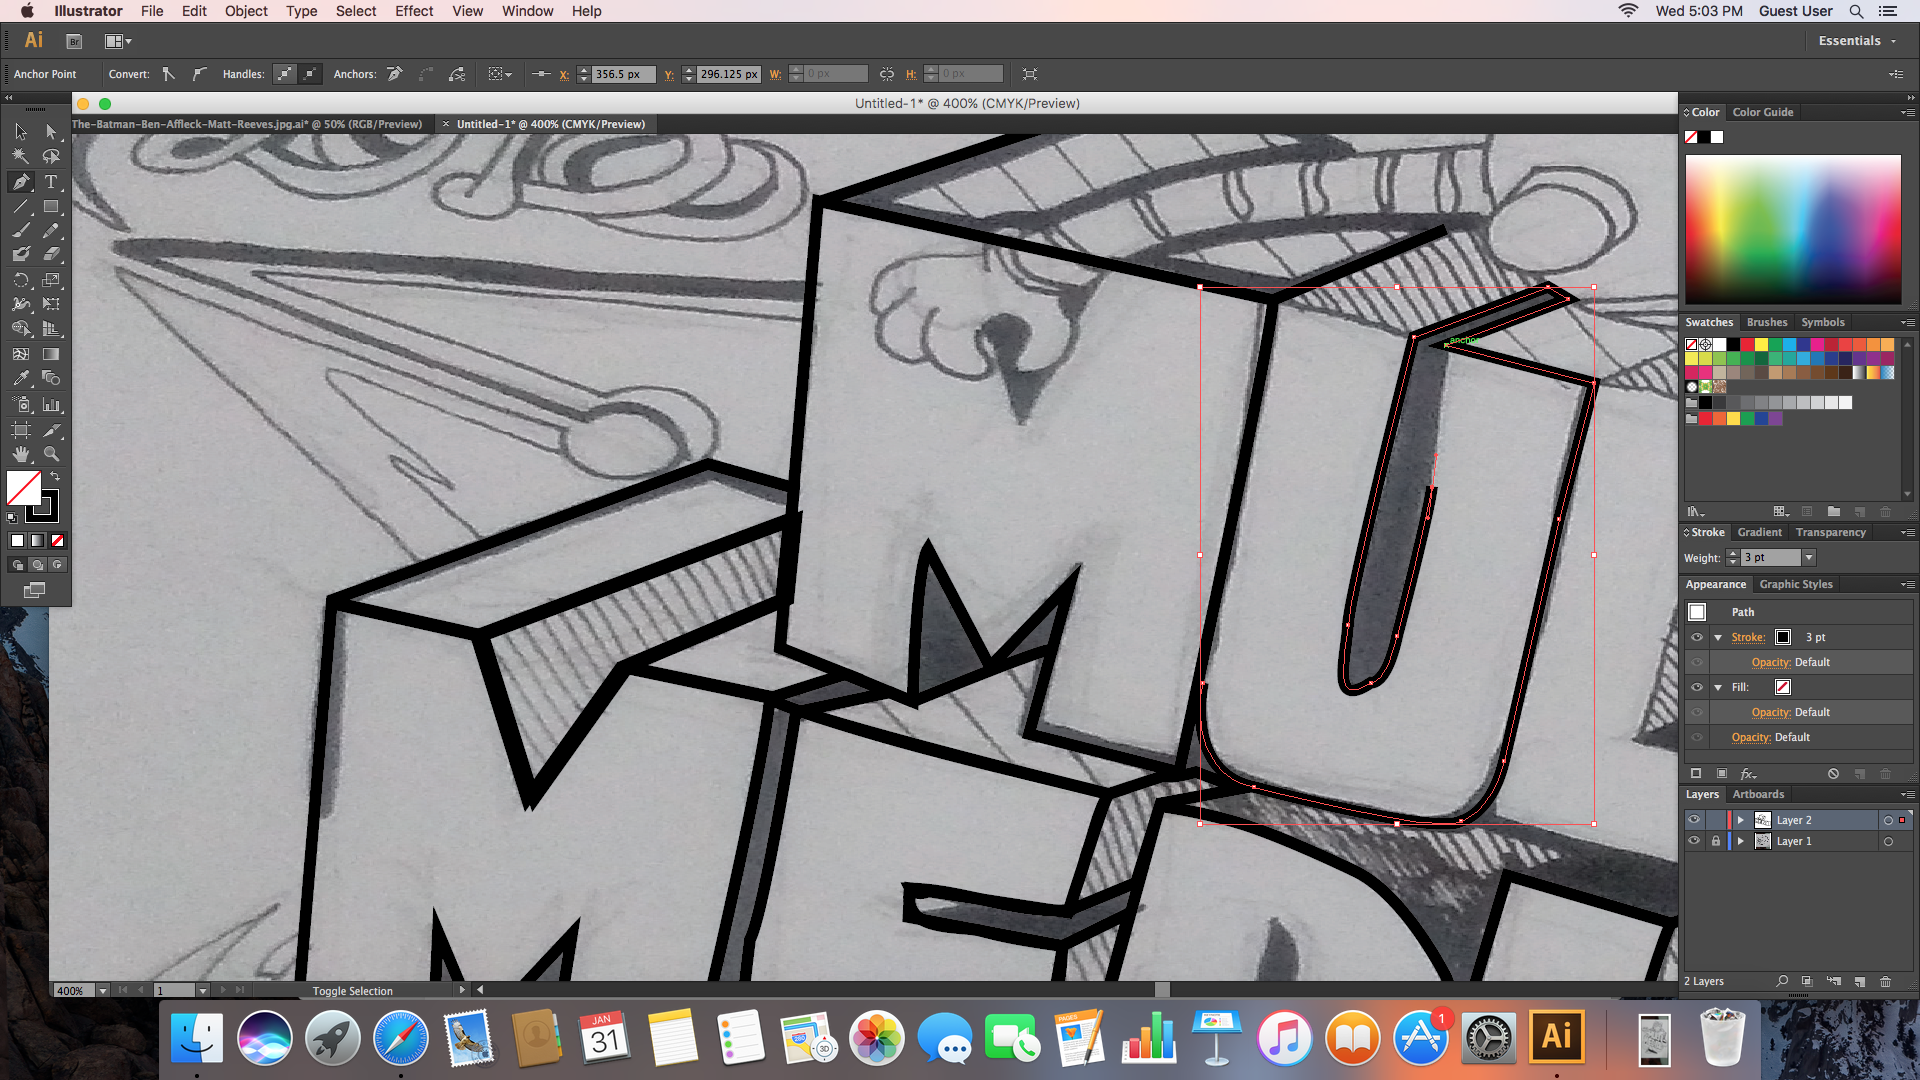Create new layer in Layers panel
1920x1080 pixels.
1859,981
